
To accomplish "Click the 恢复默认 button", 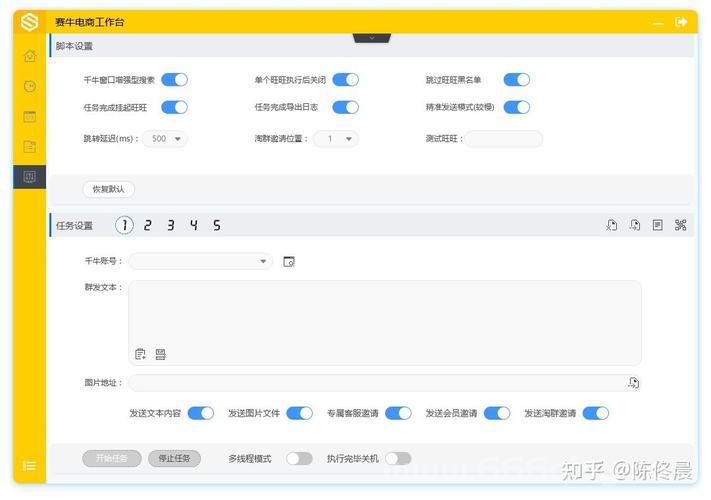I will coord(109,189).
